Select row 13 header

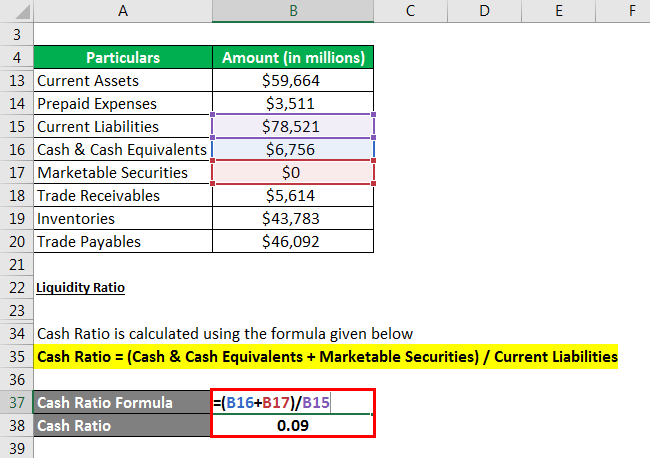tap(17, 80)
